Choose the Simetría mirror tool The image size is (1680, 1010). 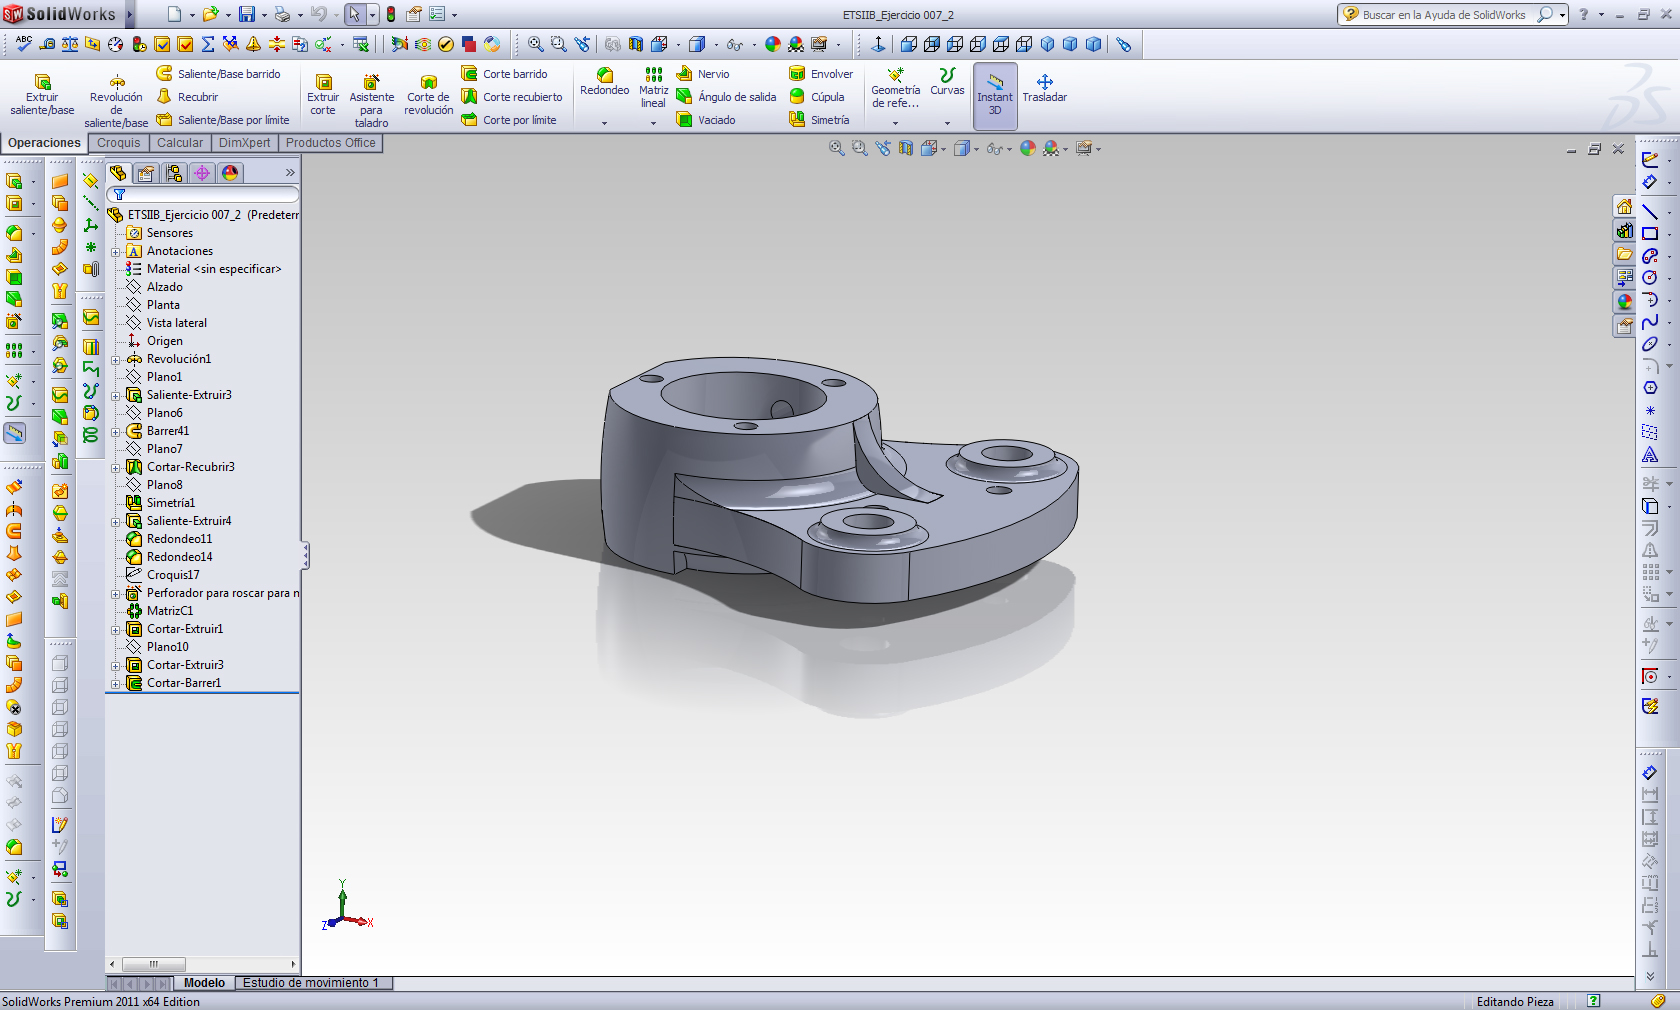click(820, 120)
